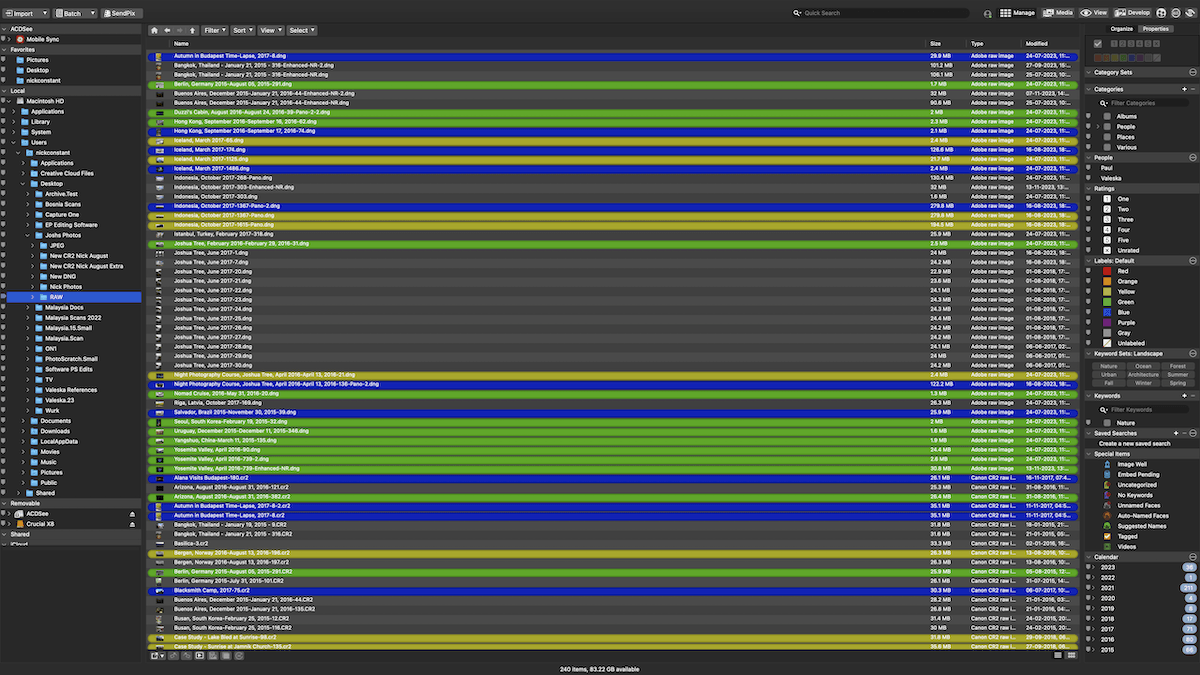Viewport: 1200px width, 675px height.
Task: Click the SendPix button
Action: pyautogui.click(x=120, y=12)
